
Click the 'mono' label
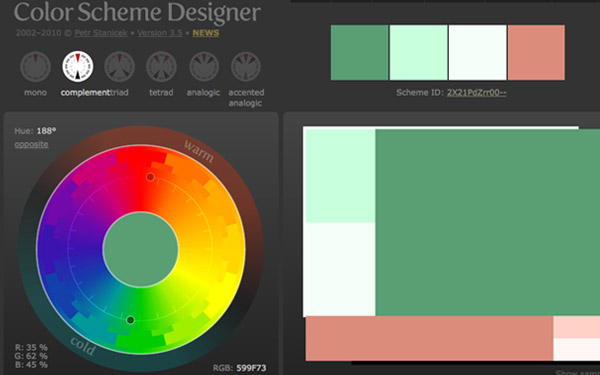click(35, 93)
